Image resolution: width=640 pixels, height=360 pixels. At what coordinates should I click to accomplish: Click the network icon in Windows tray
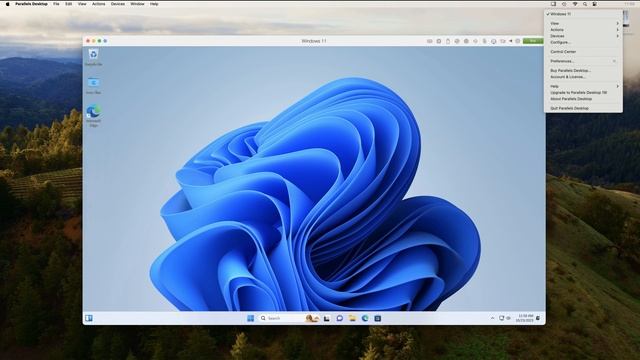point(502,318)
